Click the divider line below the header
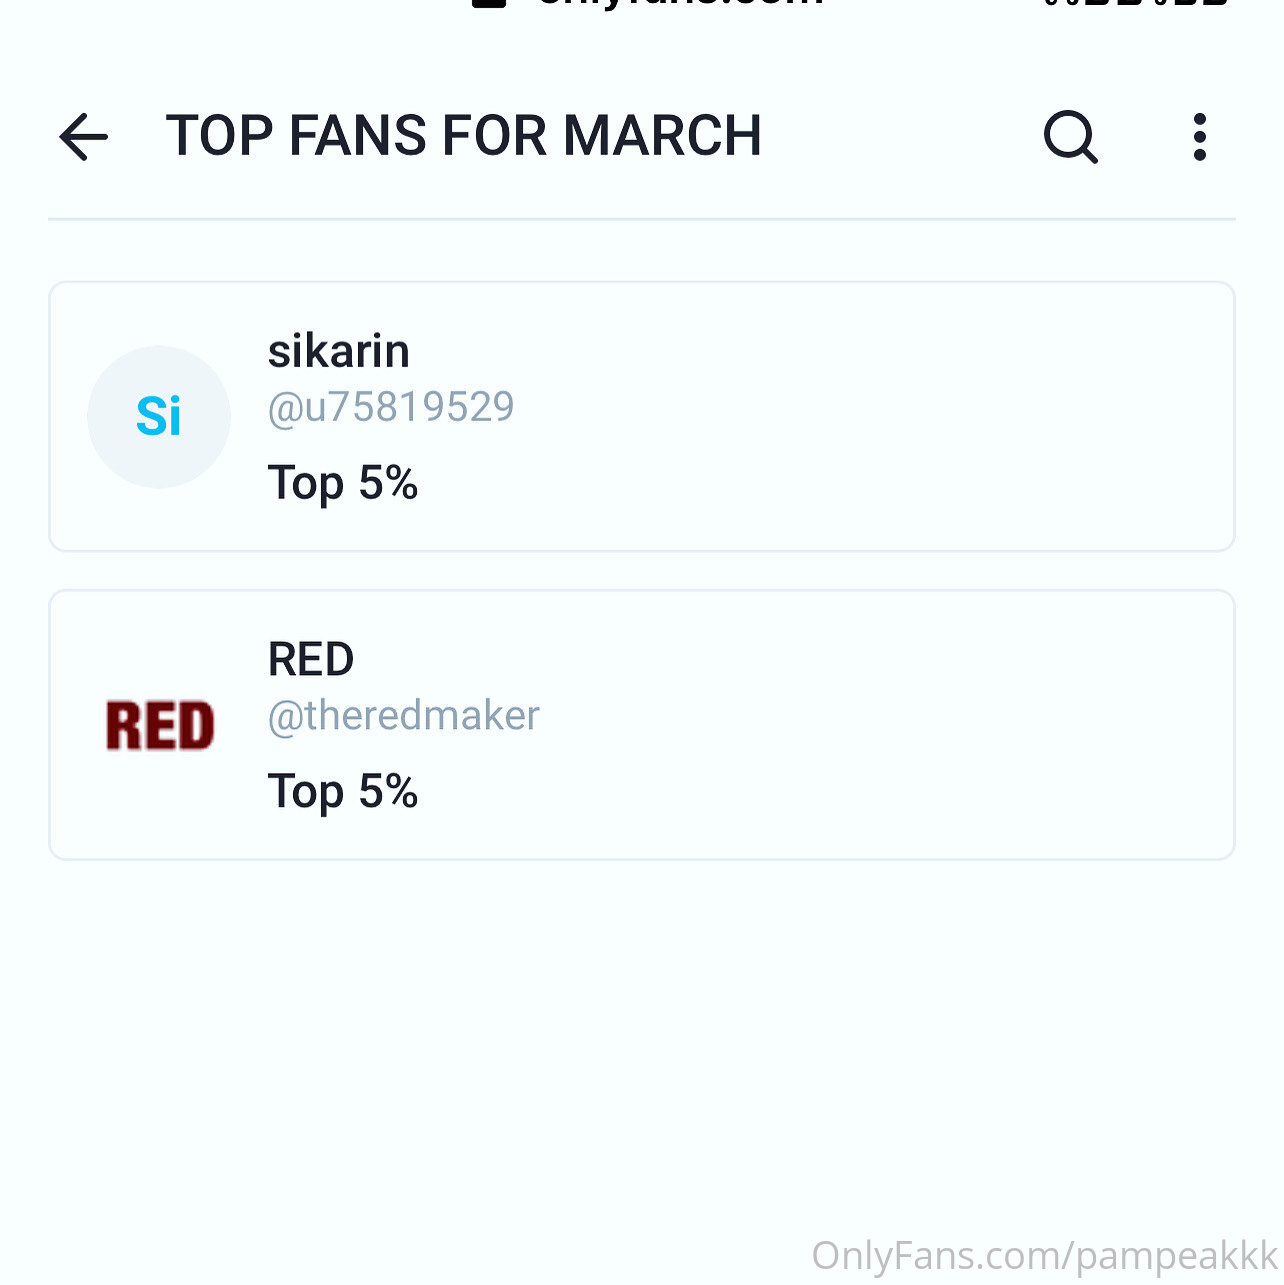Screen dimensions: 1284x1285 click(x=642, y=219)
